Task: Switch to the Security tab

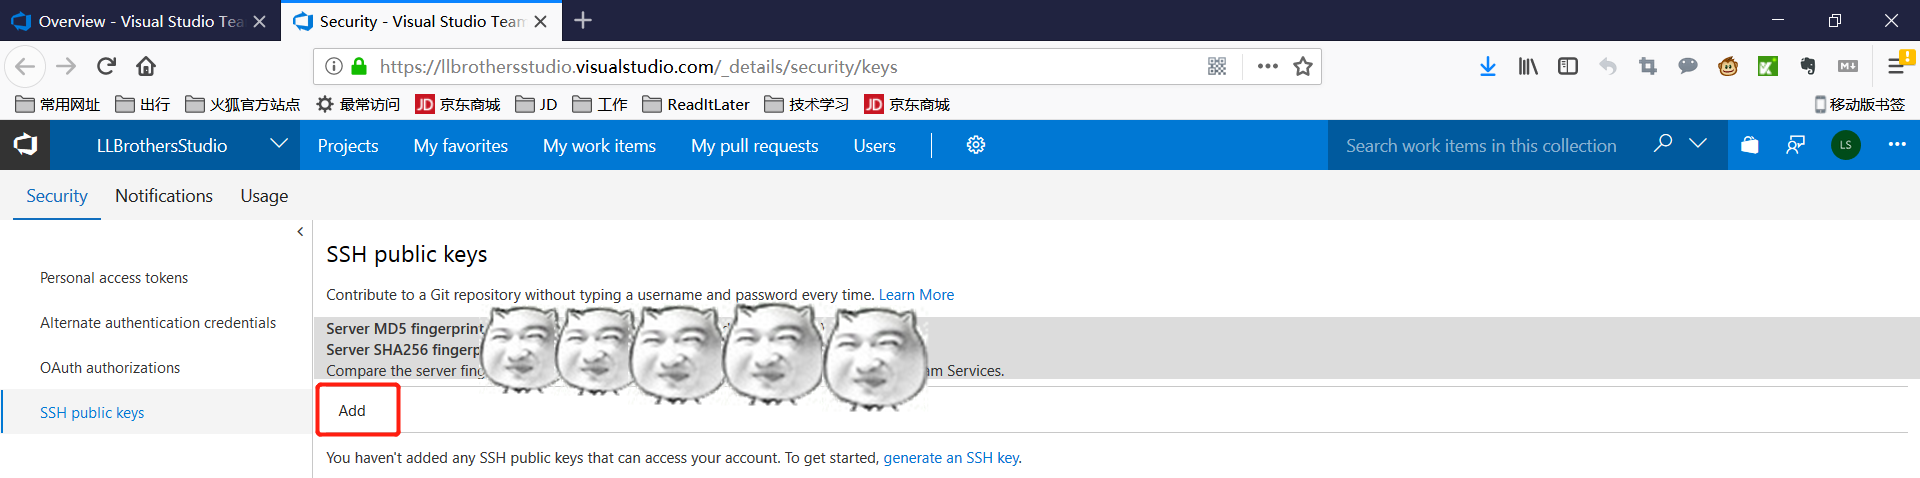Action: click(57, 196)
